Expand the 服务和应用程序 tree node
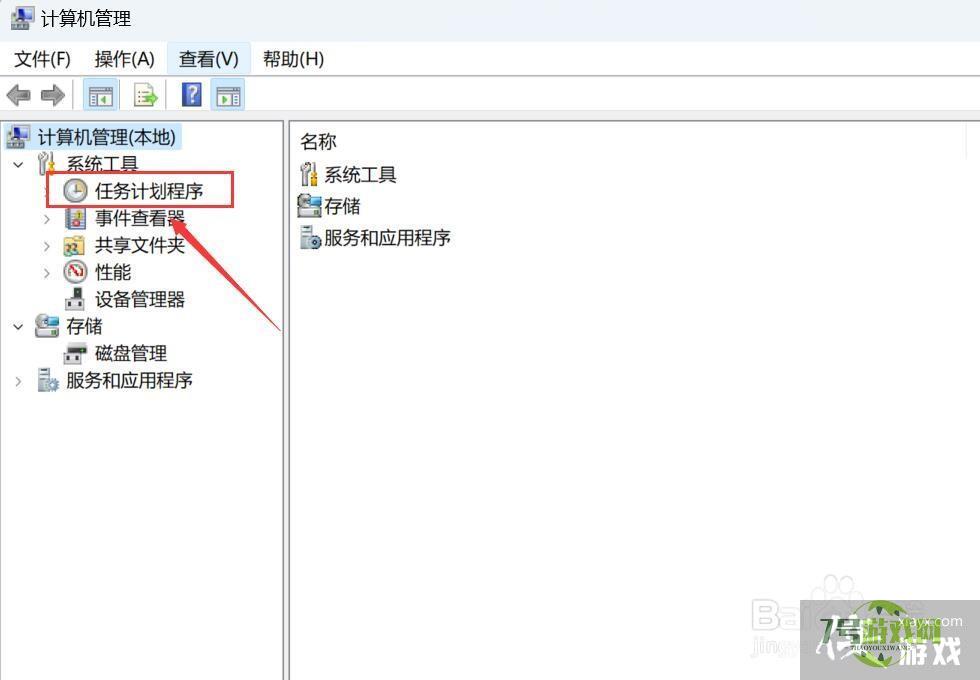Image resolution: width=980 pixels, height=680 pixels. click(x=18, y=381)
